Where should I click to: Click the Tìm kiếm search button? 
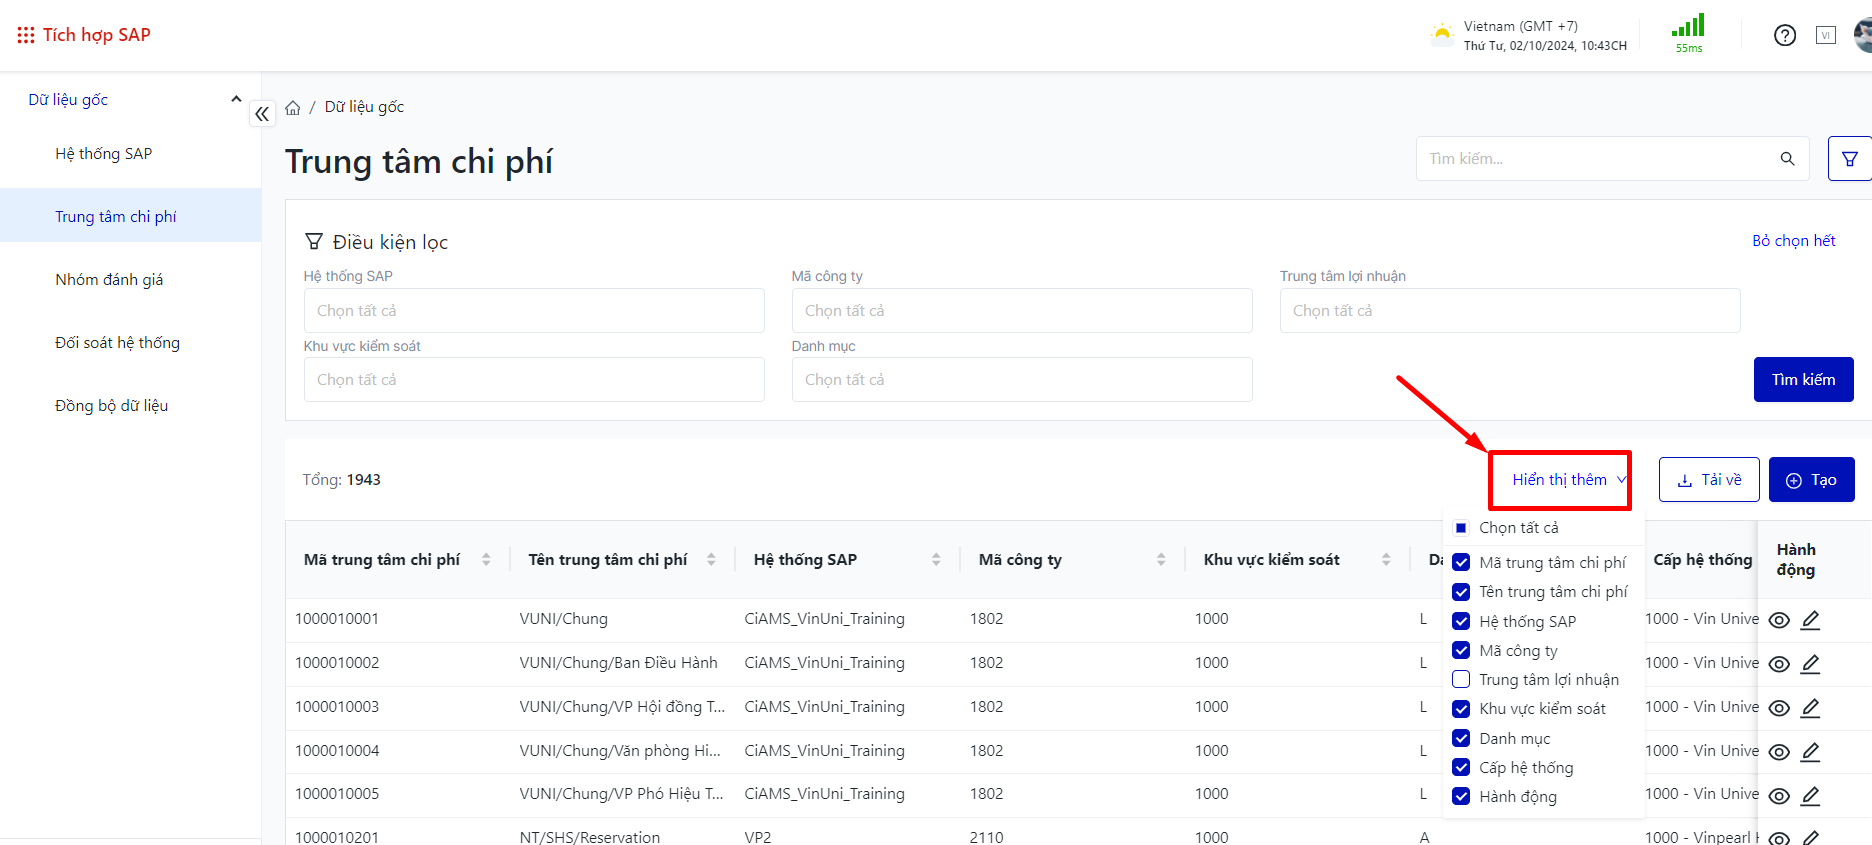point(1803,380)
